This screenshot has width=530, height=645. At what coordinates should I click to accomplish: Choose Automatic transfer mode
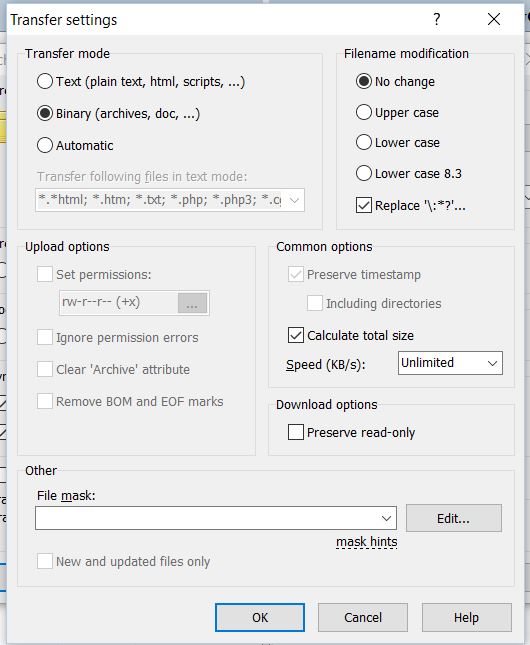pyautogui.click(x=45, y=145)
